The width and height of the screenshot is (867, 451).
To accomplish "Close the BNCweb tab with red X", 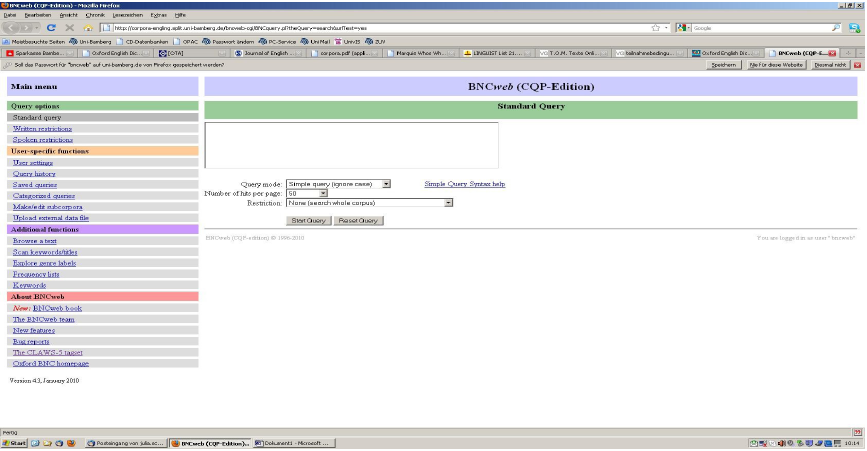I will (x=832, y=53).
